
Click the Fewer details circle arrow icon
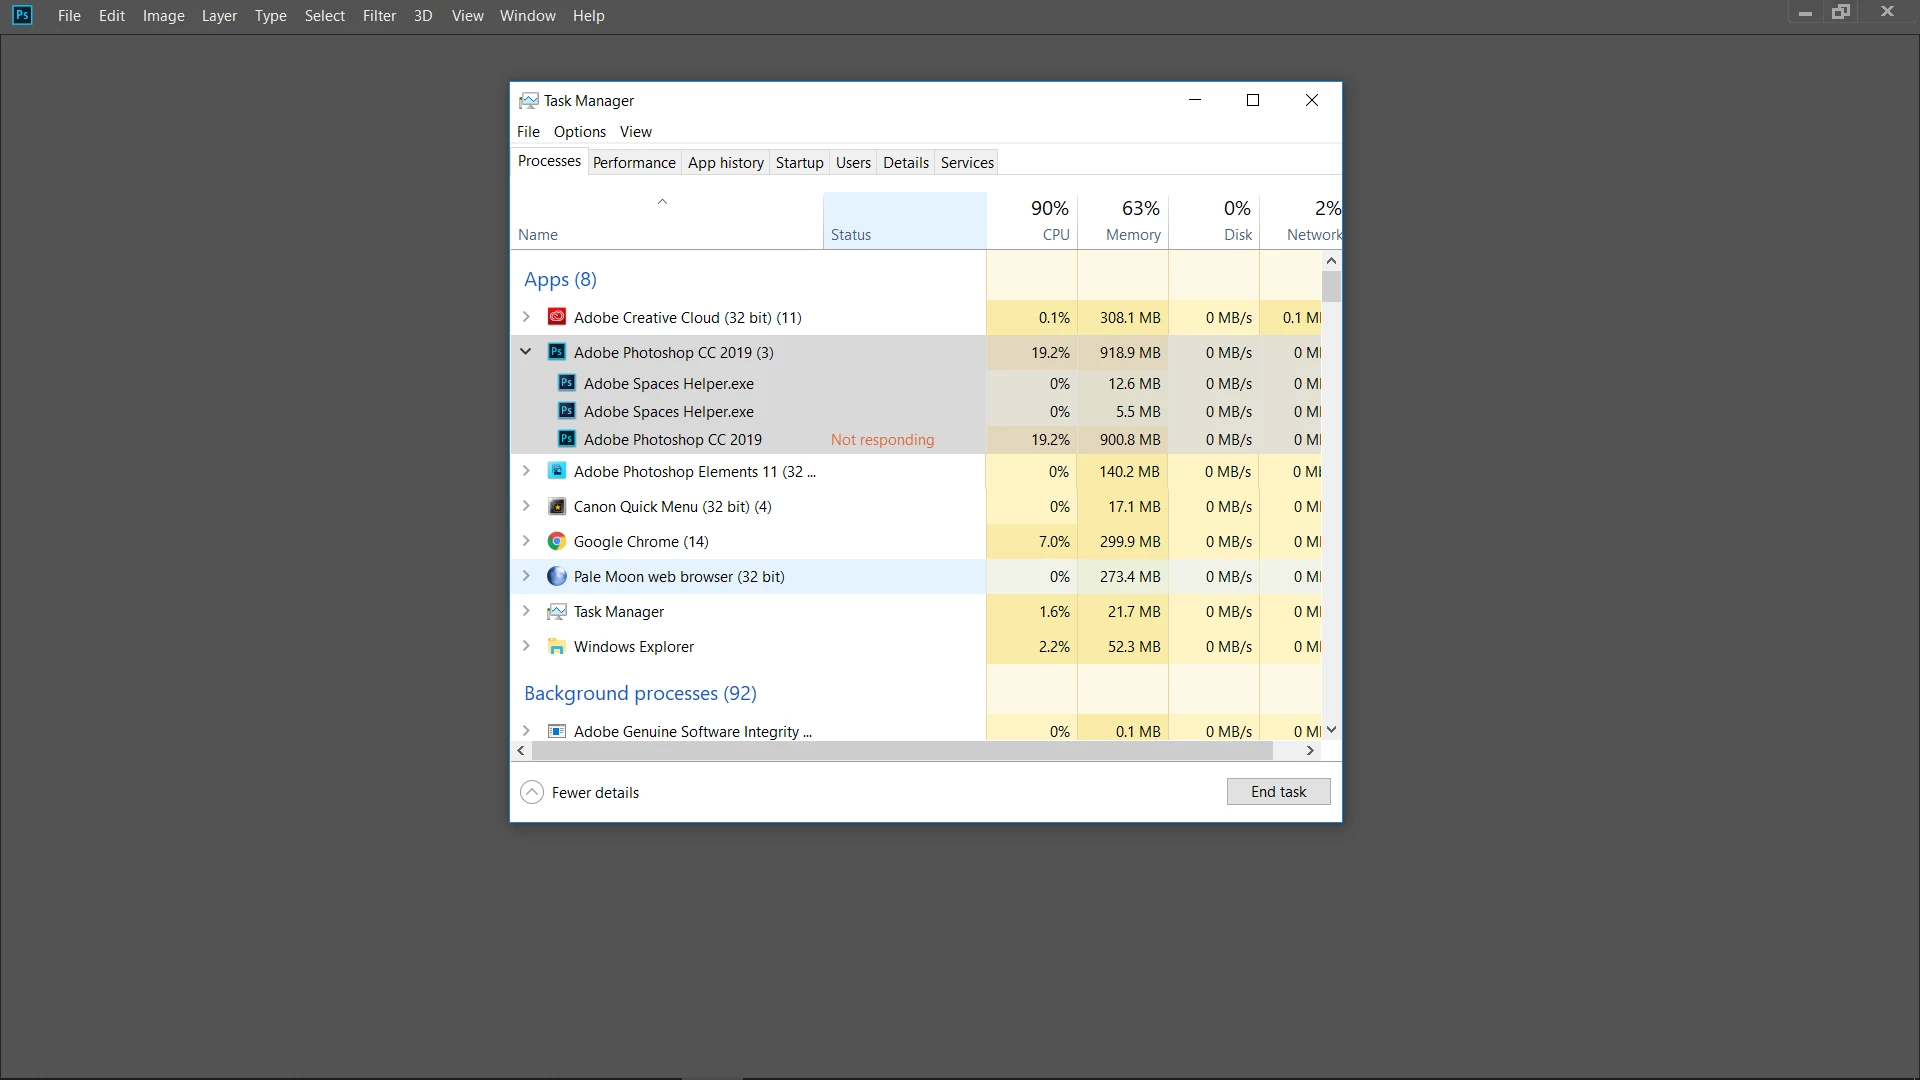coord(532,792)
